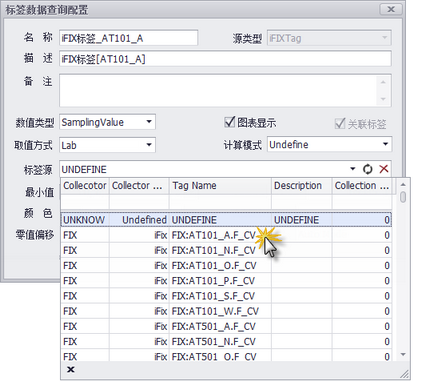Click the dropdown list scroll down arrow
Screen dimensions: 430x382
coord(403,354)
